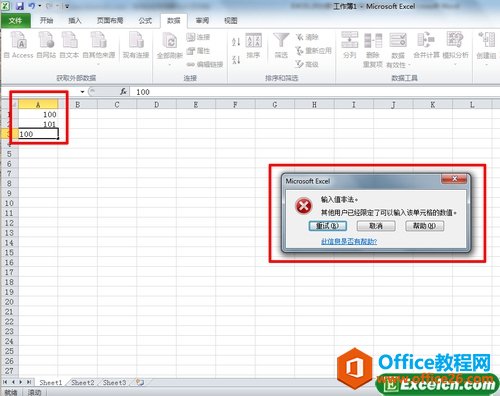This screenshot has height=396, width=500.
Task: Open Connections (连接) in the ribbon
Action: point(198,37)
